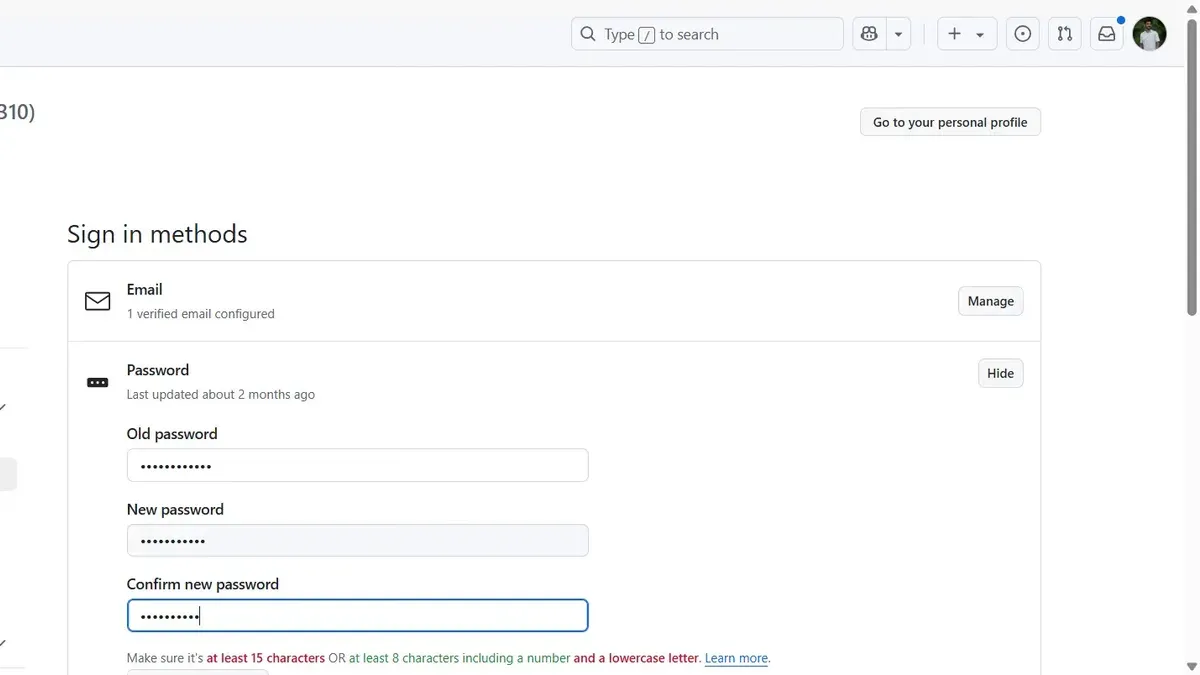Image resolution: width=1200 pixels, height=675 pixels.
Task: Click the Email envelope icon
Action: click(x=97, y=301)
